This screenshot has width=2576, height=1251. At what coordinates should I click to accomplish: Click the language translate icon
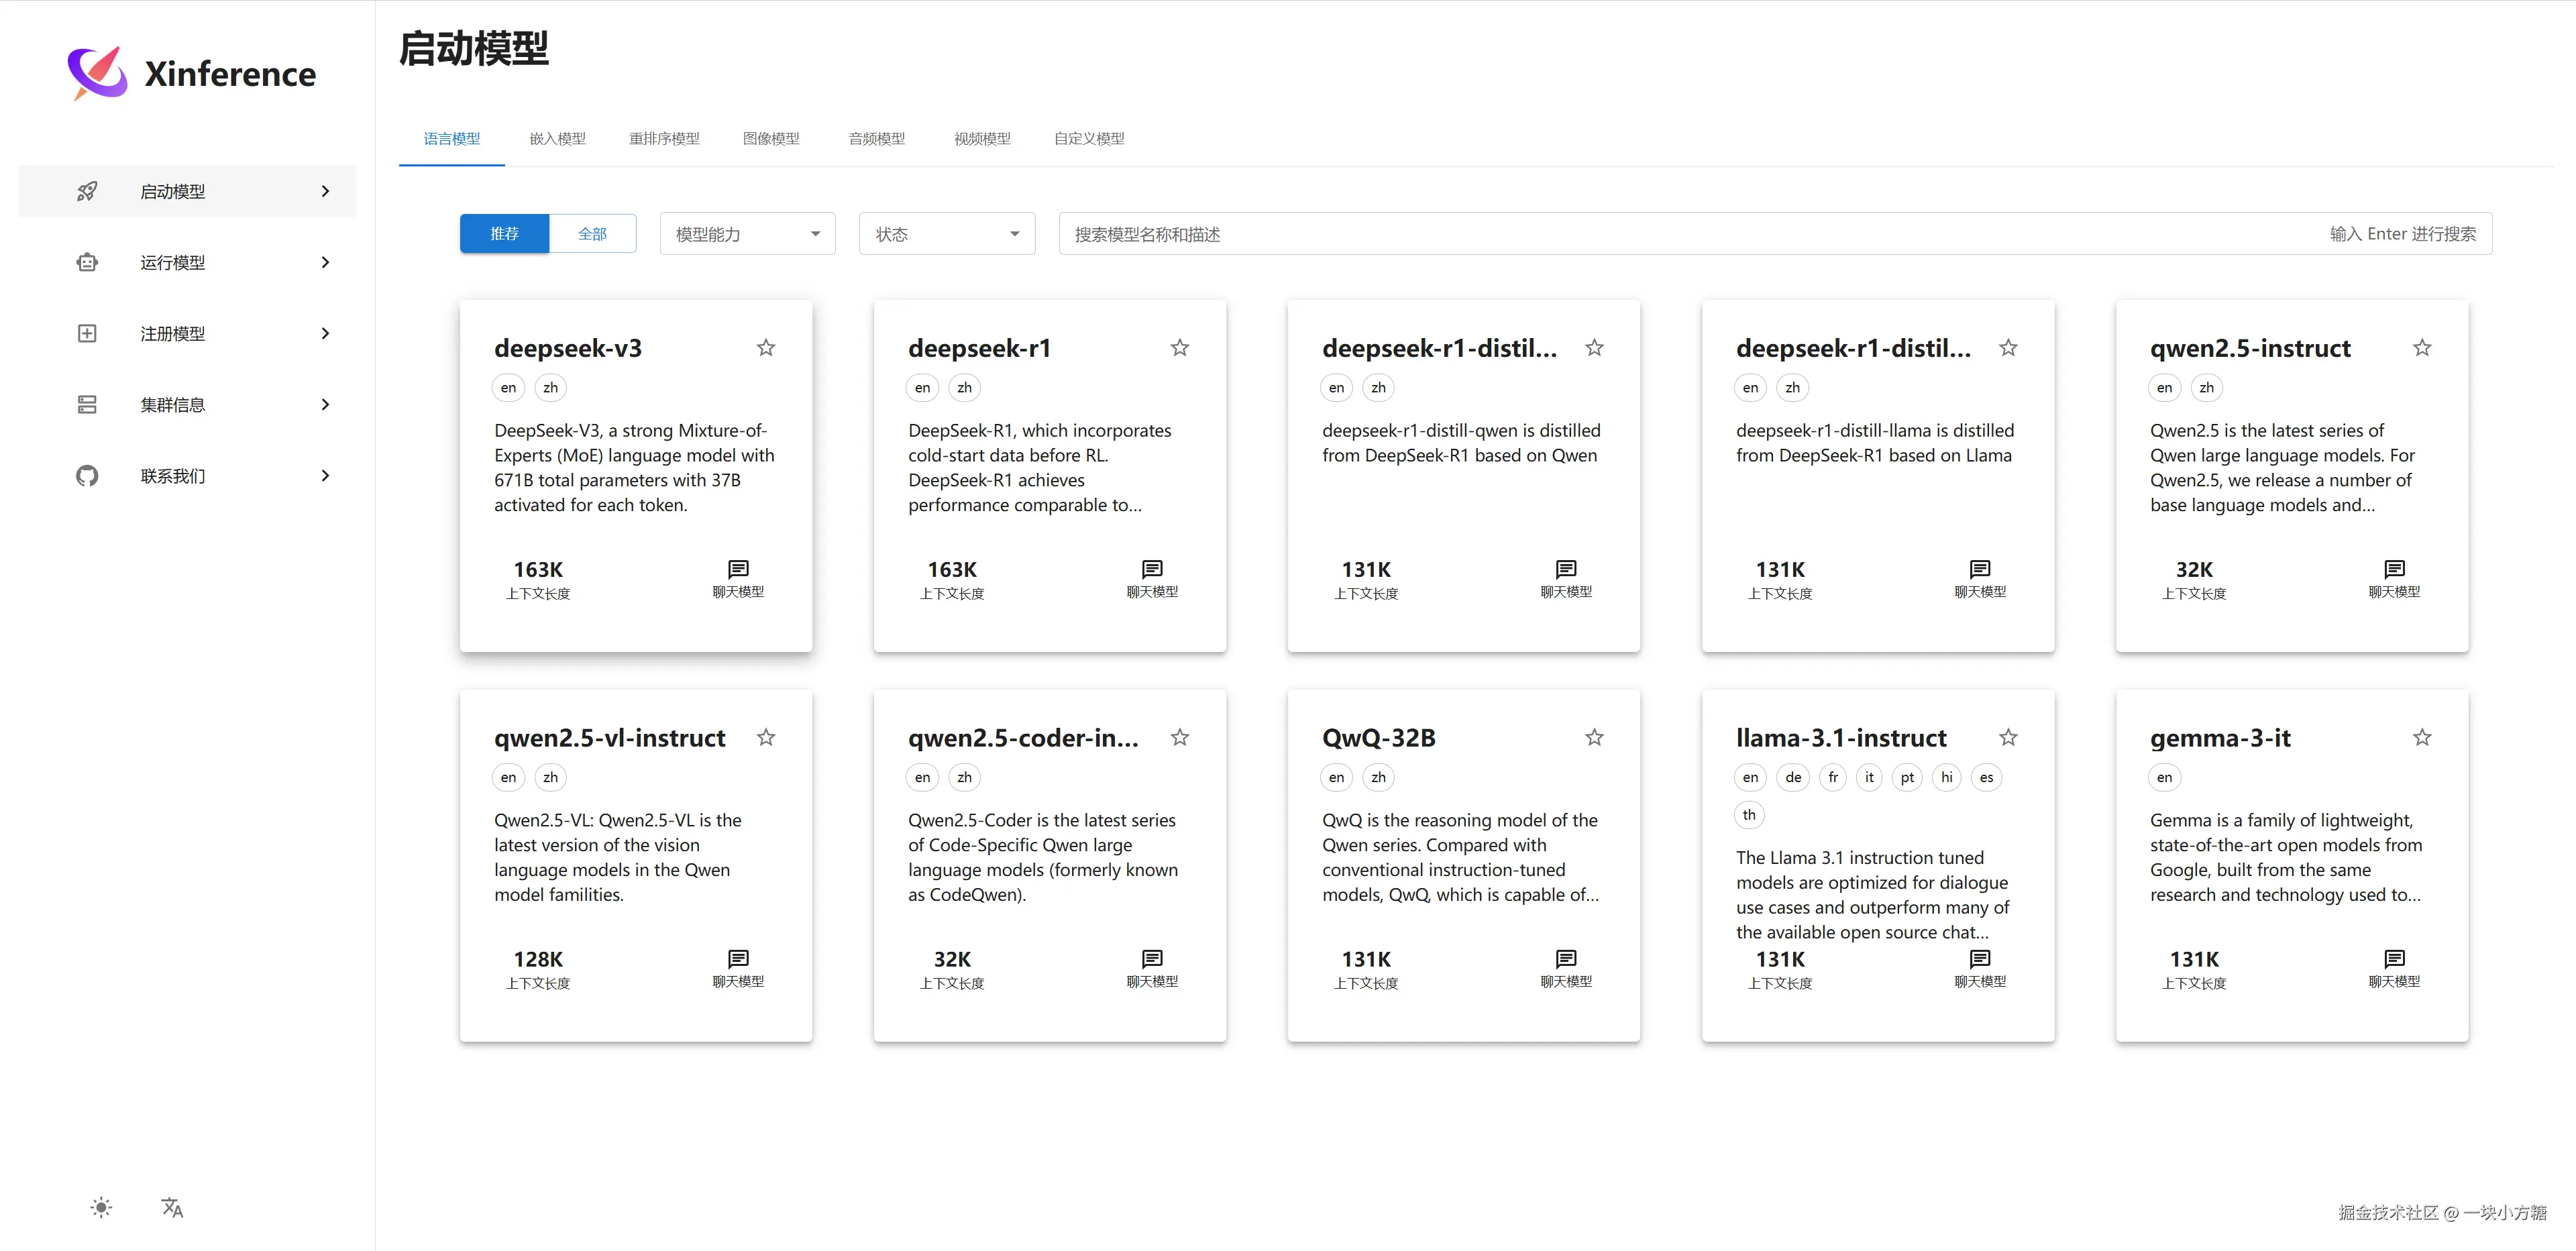[172, 1207]
